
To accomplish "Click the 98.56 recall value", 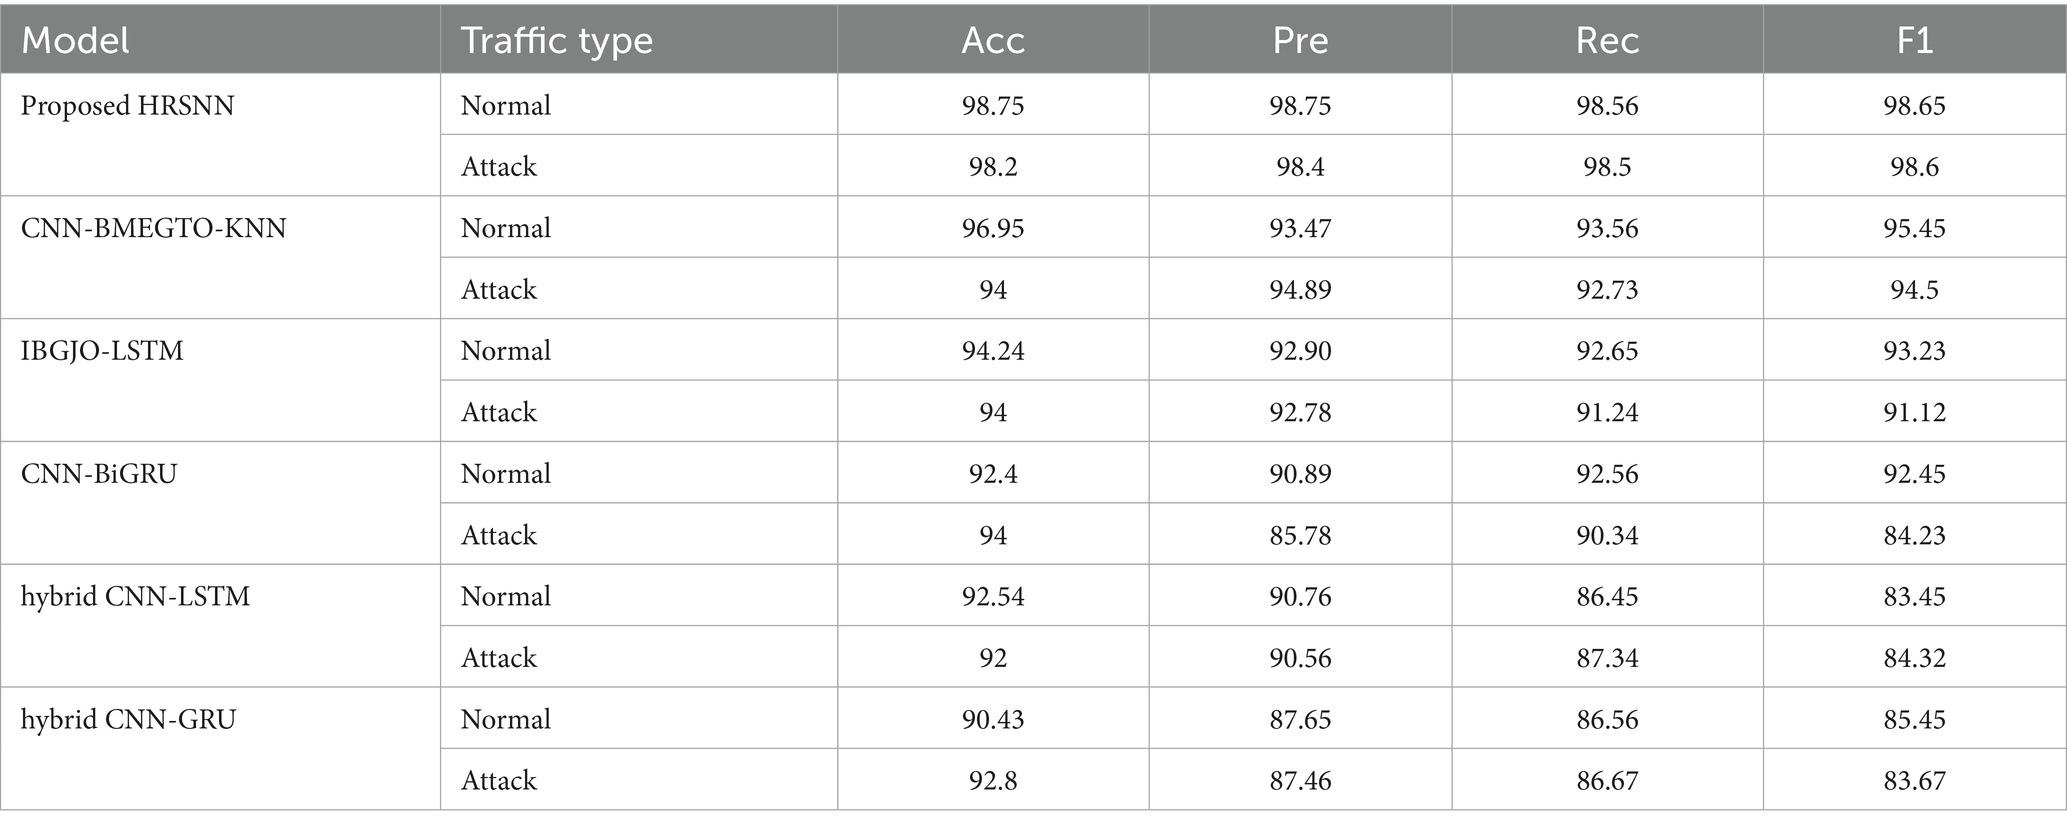I will [x=1607, y=106].
